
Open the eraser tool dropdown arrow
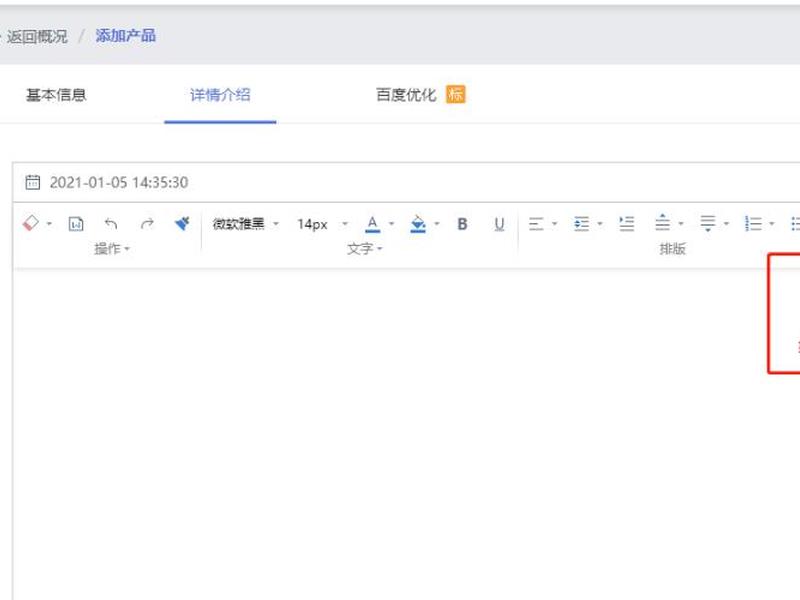point(49,223)
